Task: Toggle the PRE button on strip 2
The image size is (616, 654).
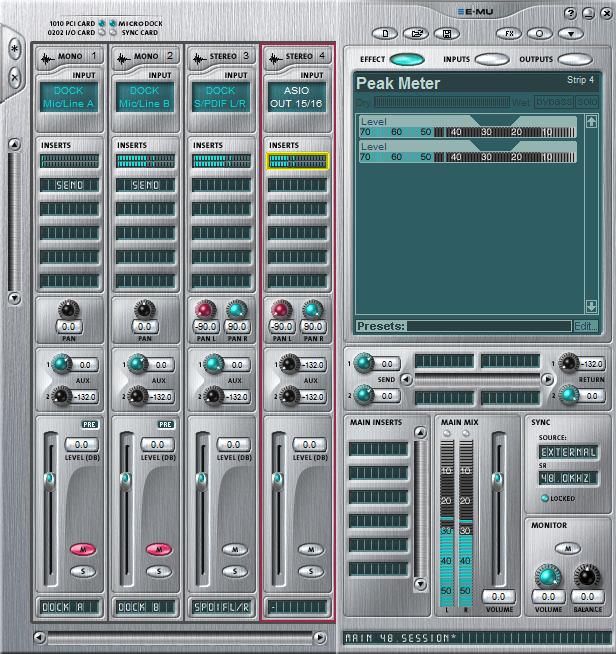Action: coord(166,424)
